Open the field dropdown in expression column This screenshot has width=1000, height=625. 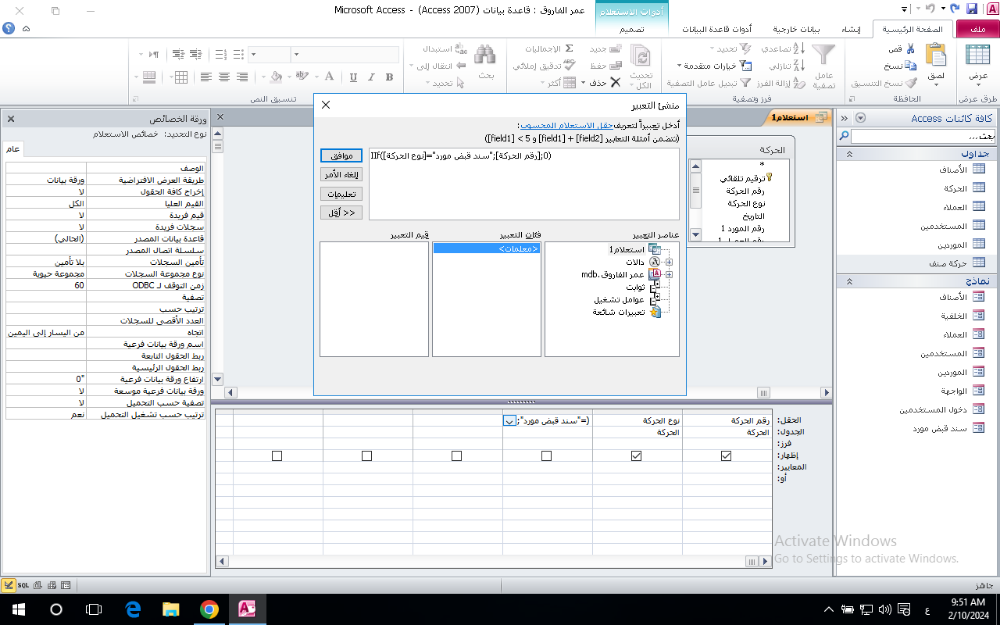point(510,421)
